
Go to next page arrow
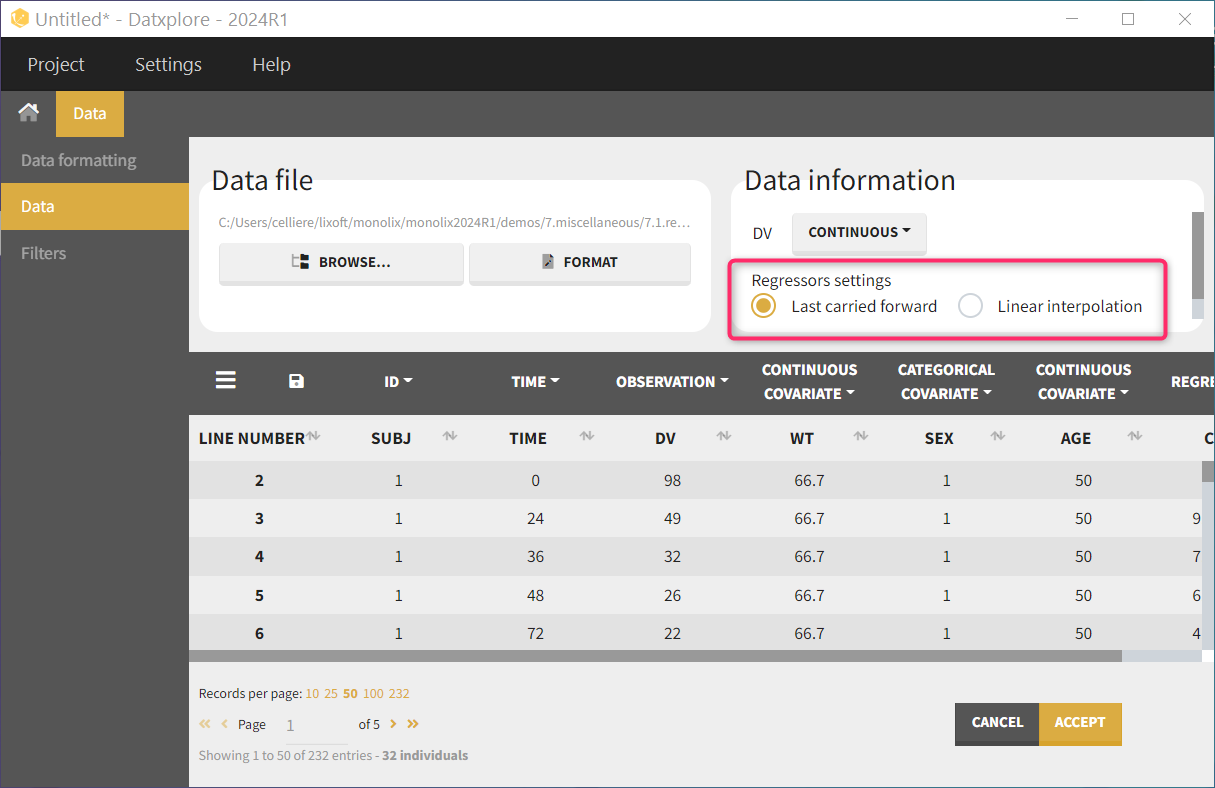(393, 724)
